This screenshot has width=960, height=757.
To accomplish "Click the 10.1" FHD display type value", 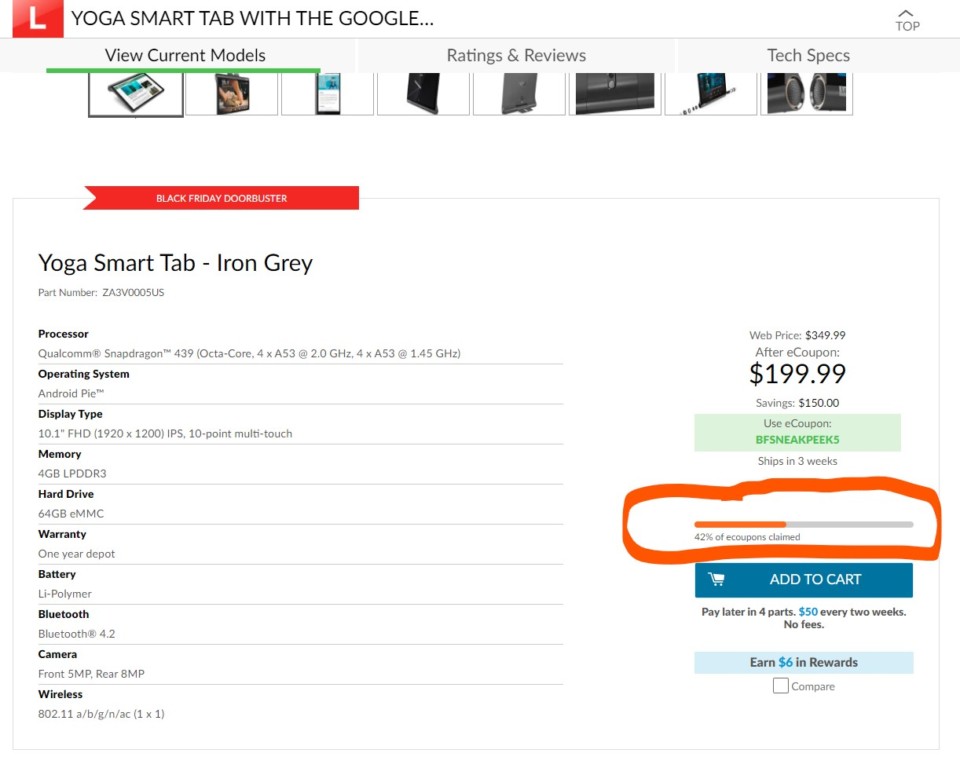I will [x=165, y=434].
